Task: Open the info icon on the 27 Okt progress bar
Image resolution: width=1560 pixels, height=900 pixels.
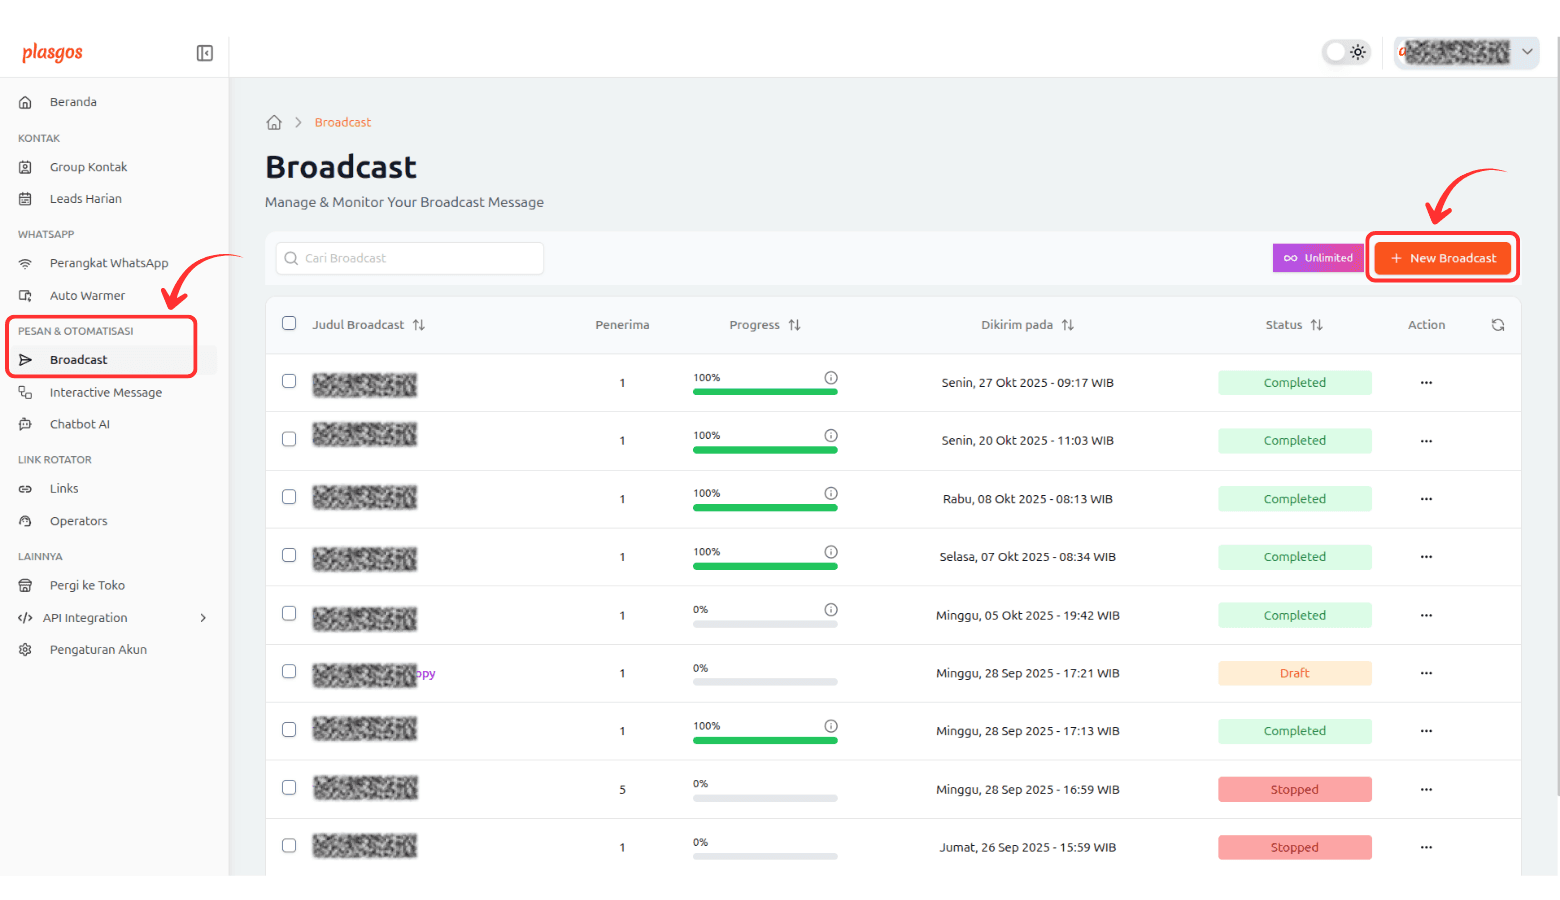Action: 830,378
